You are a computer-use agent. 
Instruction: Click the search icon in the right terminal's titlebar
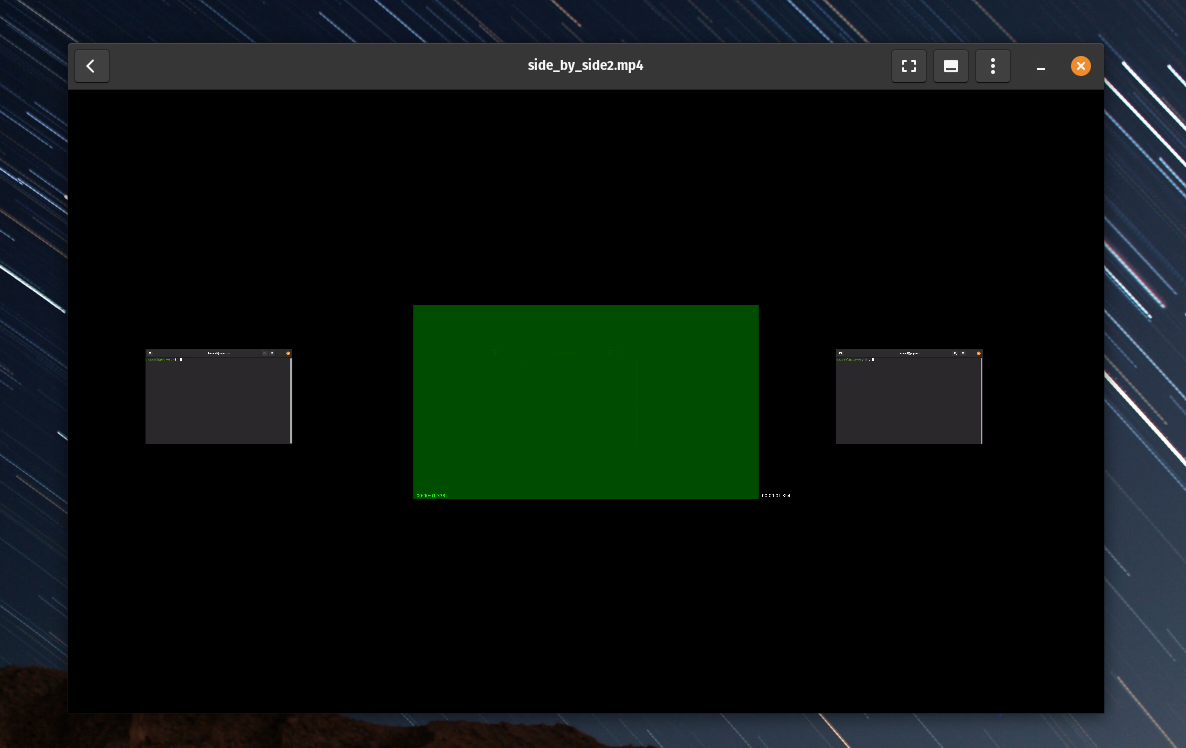[955, 353]
